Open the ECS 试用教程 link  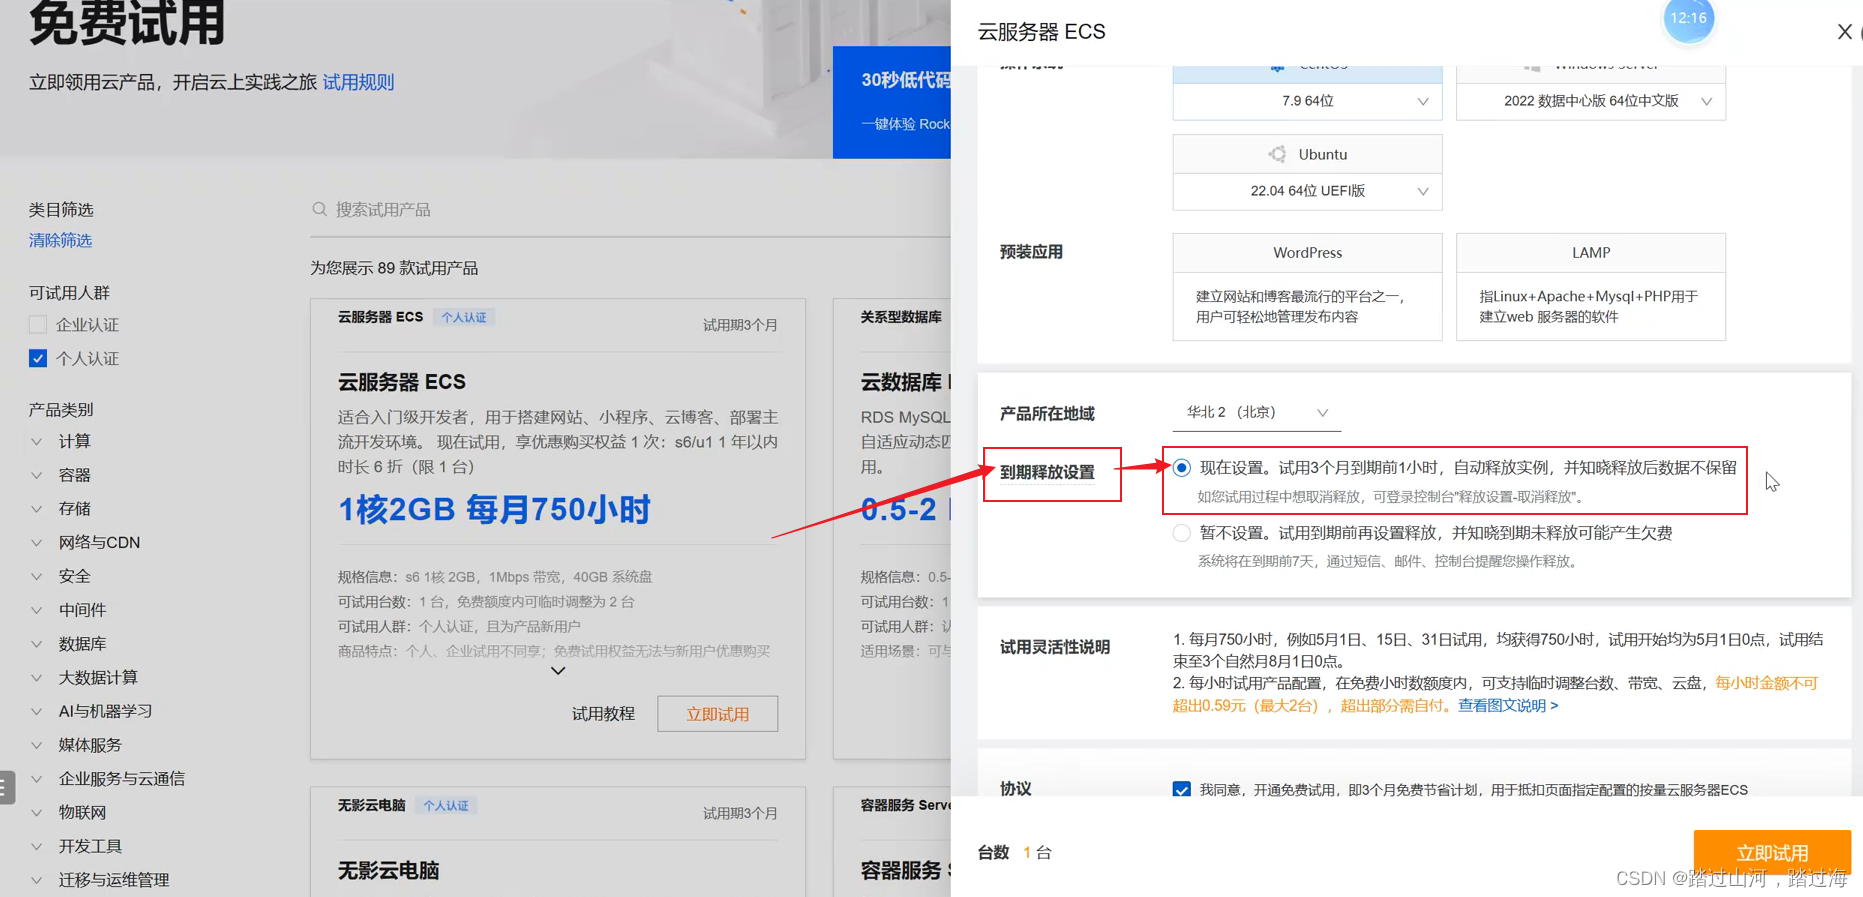pyautogui.click(x=603, y=714)
